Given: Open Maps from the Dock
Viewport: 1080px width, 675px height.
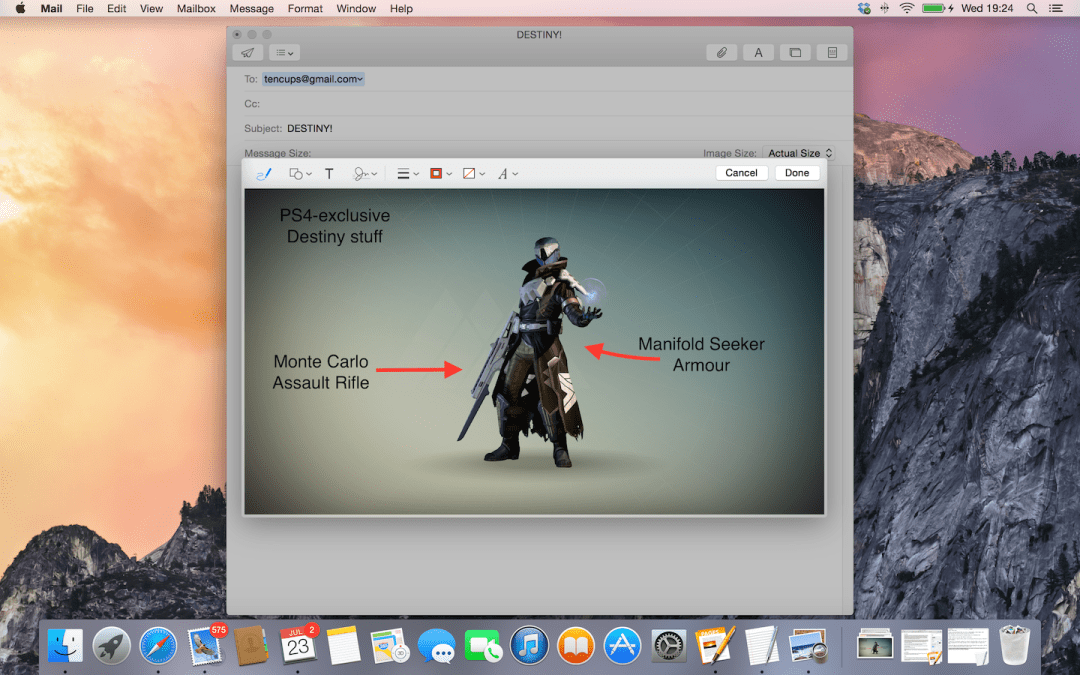Looking at the screenshot, I should 390,647.
